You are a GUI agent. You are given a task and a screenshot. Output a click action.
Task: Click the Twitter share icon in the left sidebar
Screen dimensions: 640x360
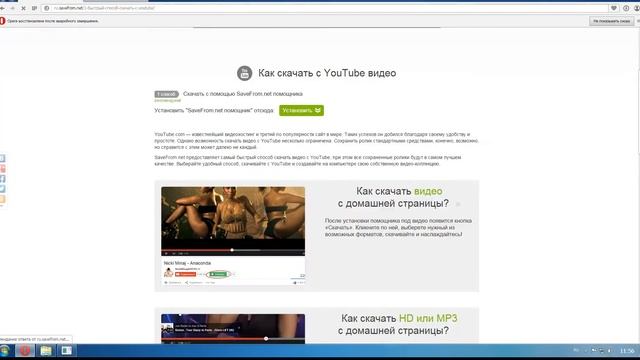(2, 189)
